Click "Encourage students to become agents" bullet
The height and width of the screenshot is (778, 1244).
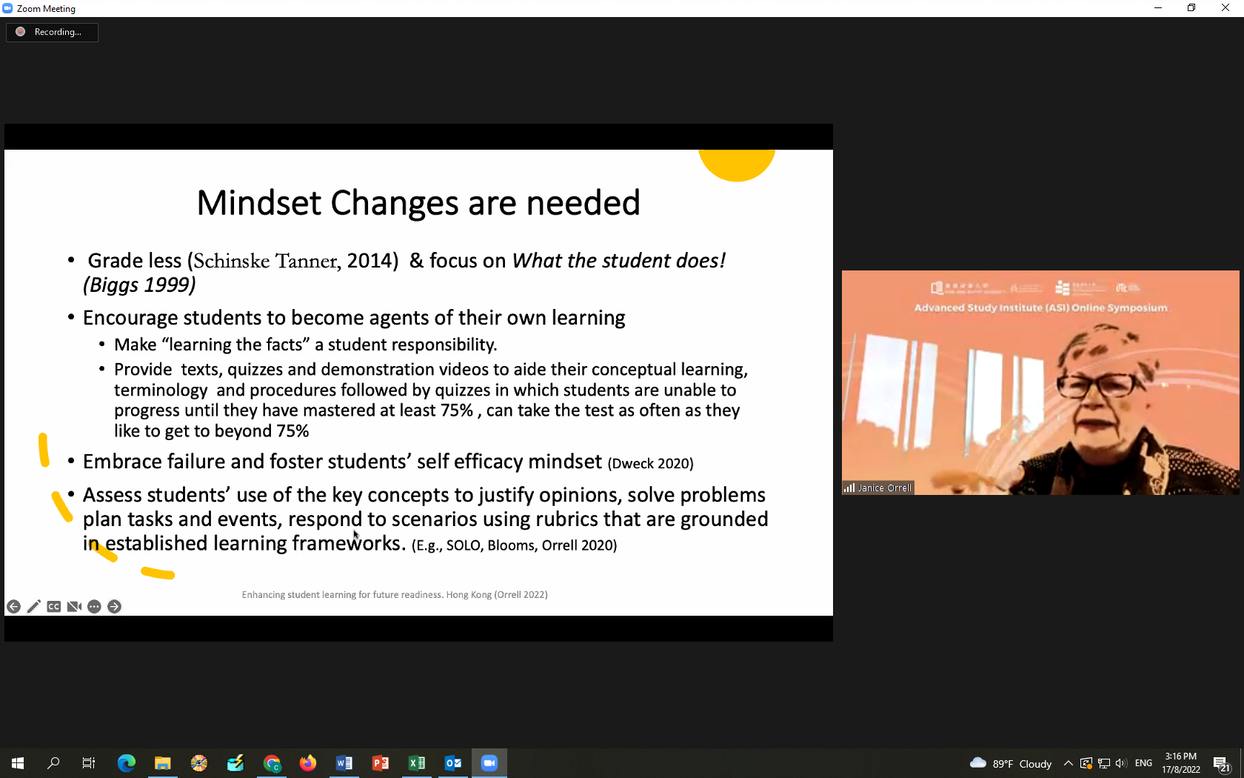(x=354, y=318)
